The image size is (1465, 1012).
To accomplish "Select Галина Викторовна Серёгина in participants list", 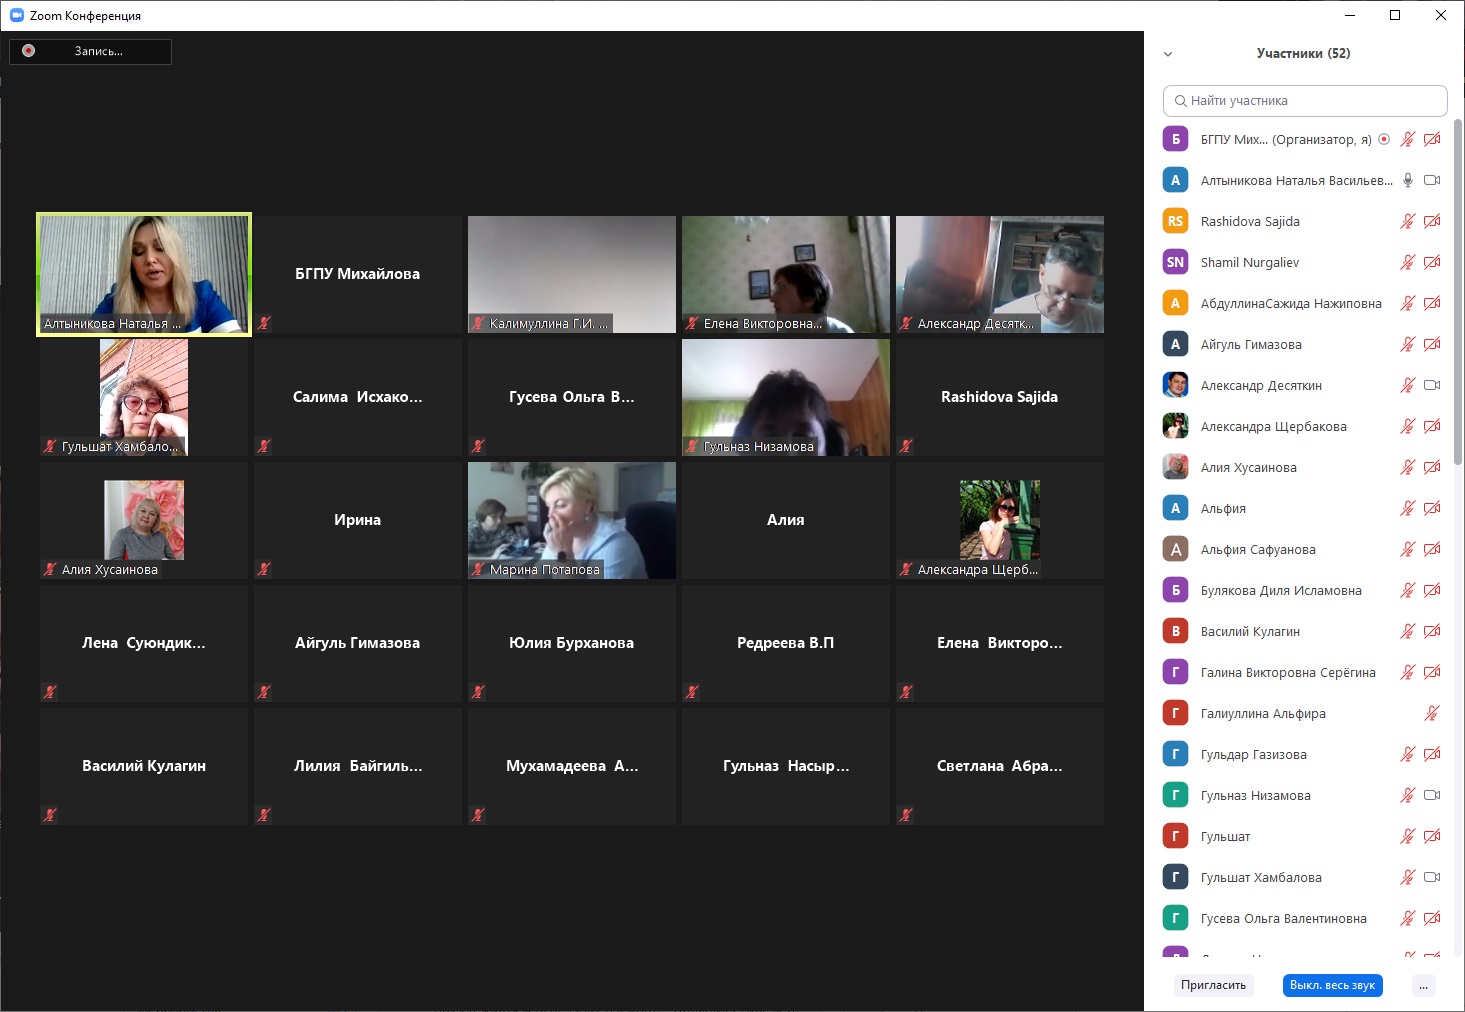I will click(1287, 672).
